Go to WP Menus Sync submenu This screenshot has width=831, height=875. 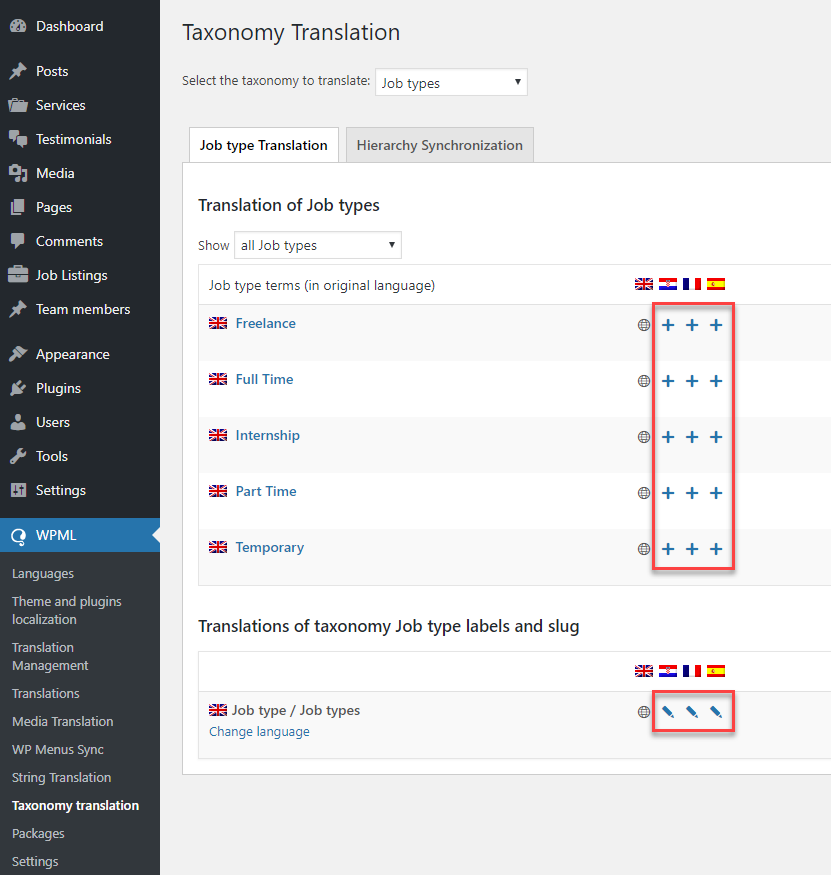point(57,749)
